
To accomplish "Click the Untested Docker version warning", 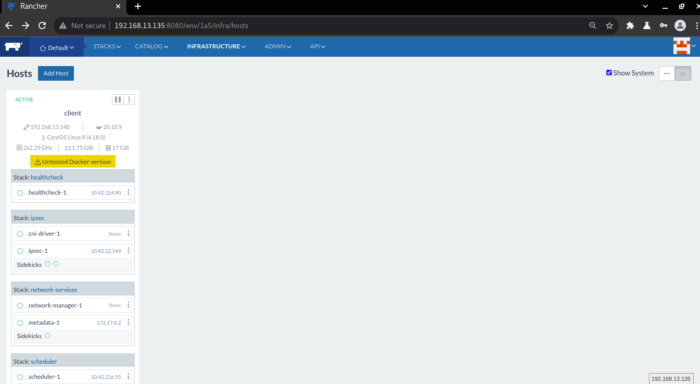I will point(73,162).
